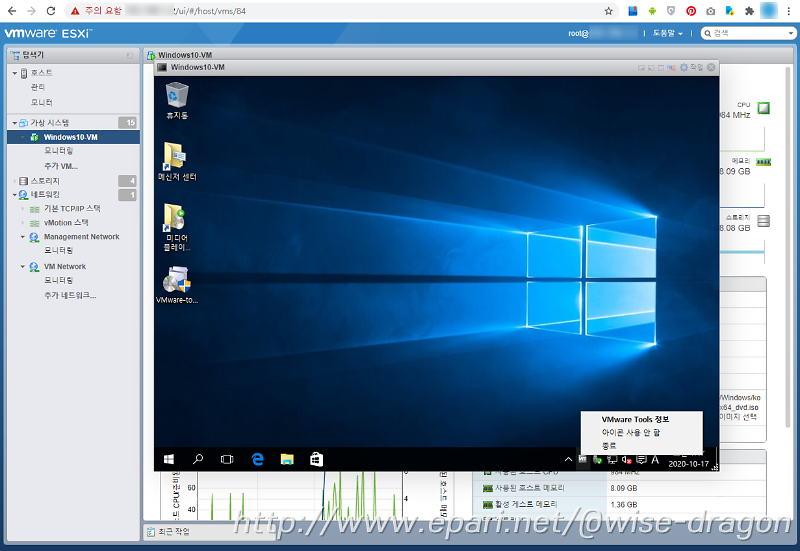Click the VMware ESXi logo
The height and width of the screenshot is (551, 800).
tap(48, 33)
